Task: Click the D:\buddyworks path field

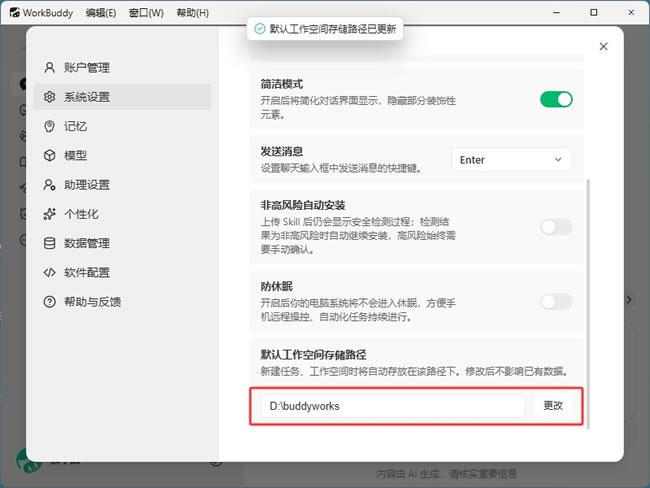Action: pyautogui.click(x=393, y=406)
